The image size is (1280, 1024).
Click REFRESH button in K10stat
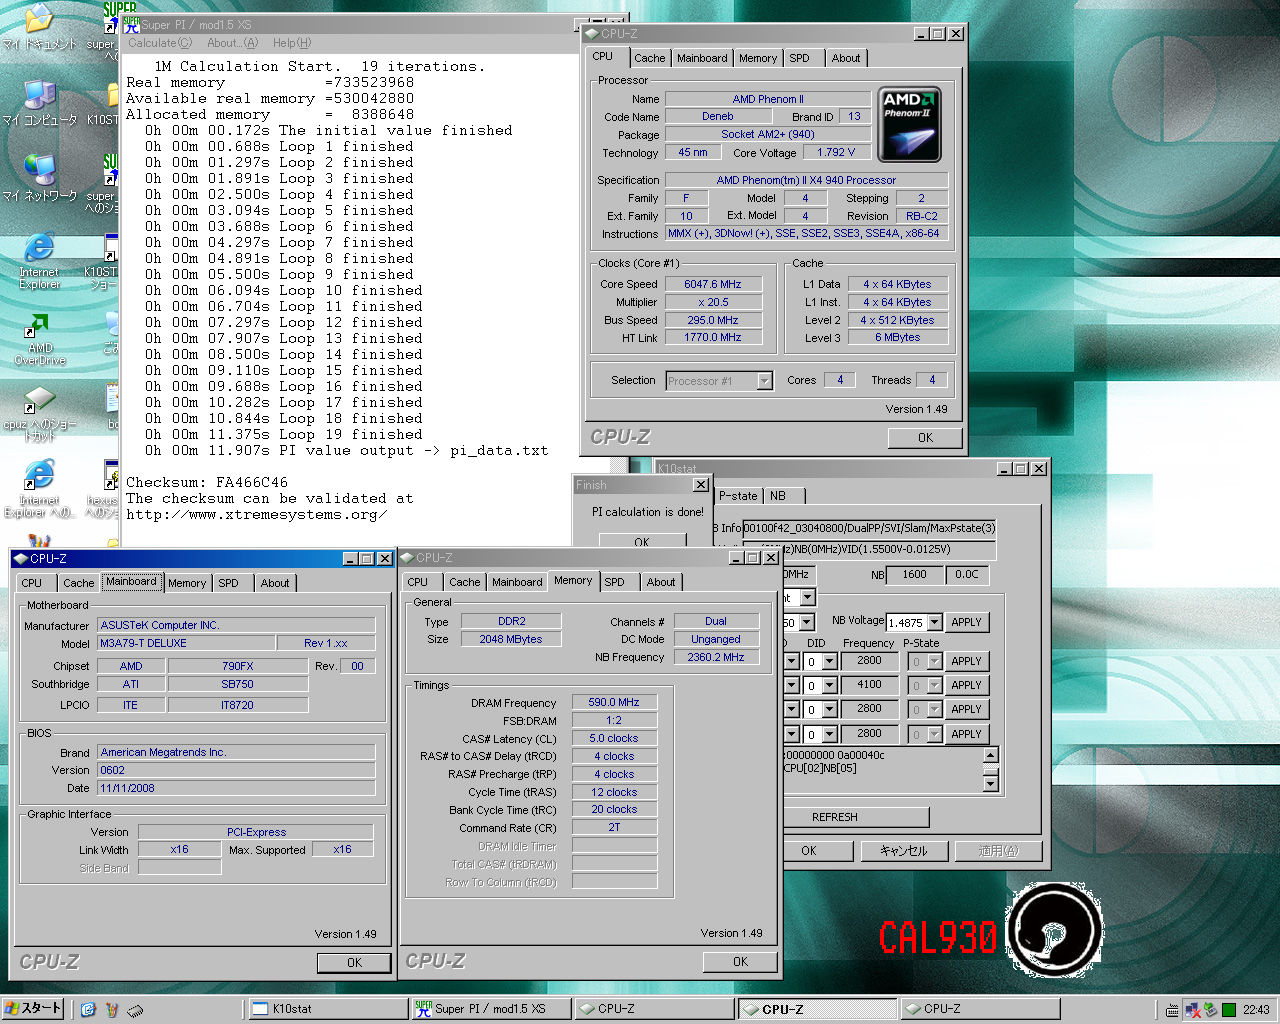[834, 817]
